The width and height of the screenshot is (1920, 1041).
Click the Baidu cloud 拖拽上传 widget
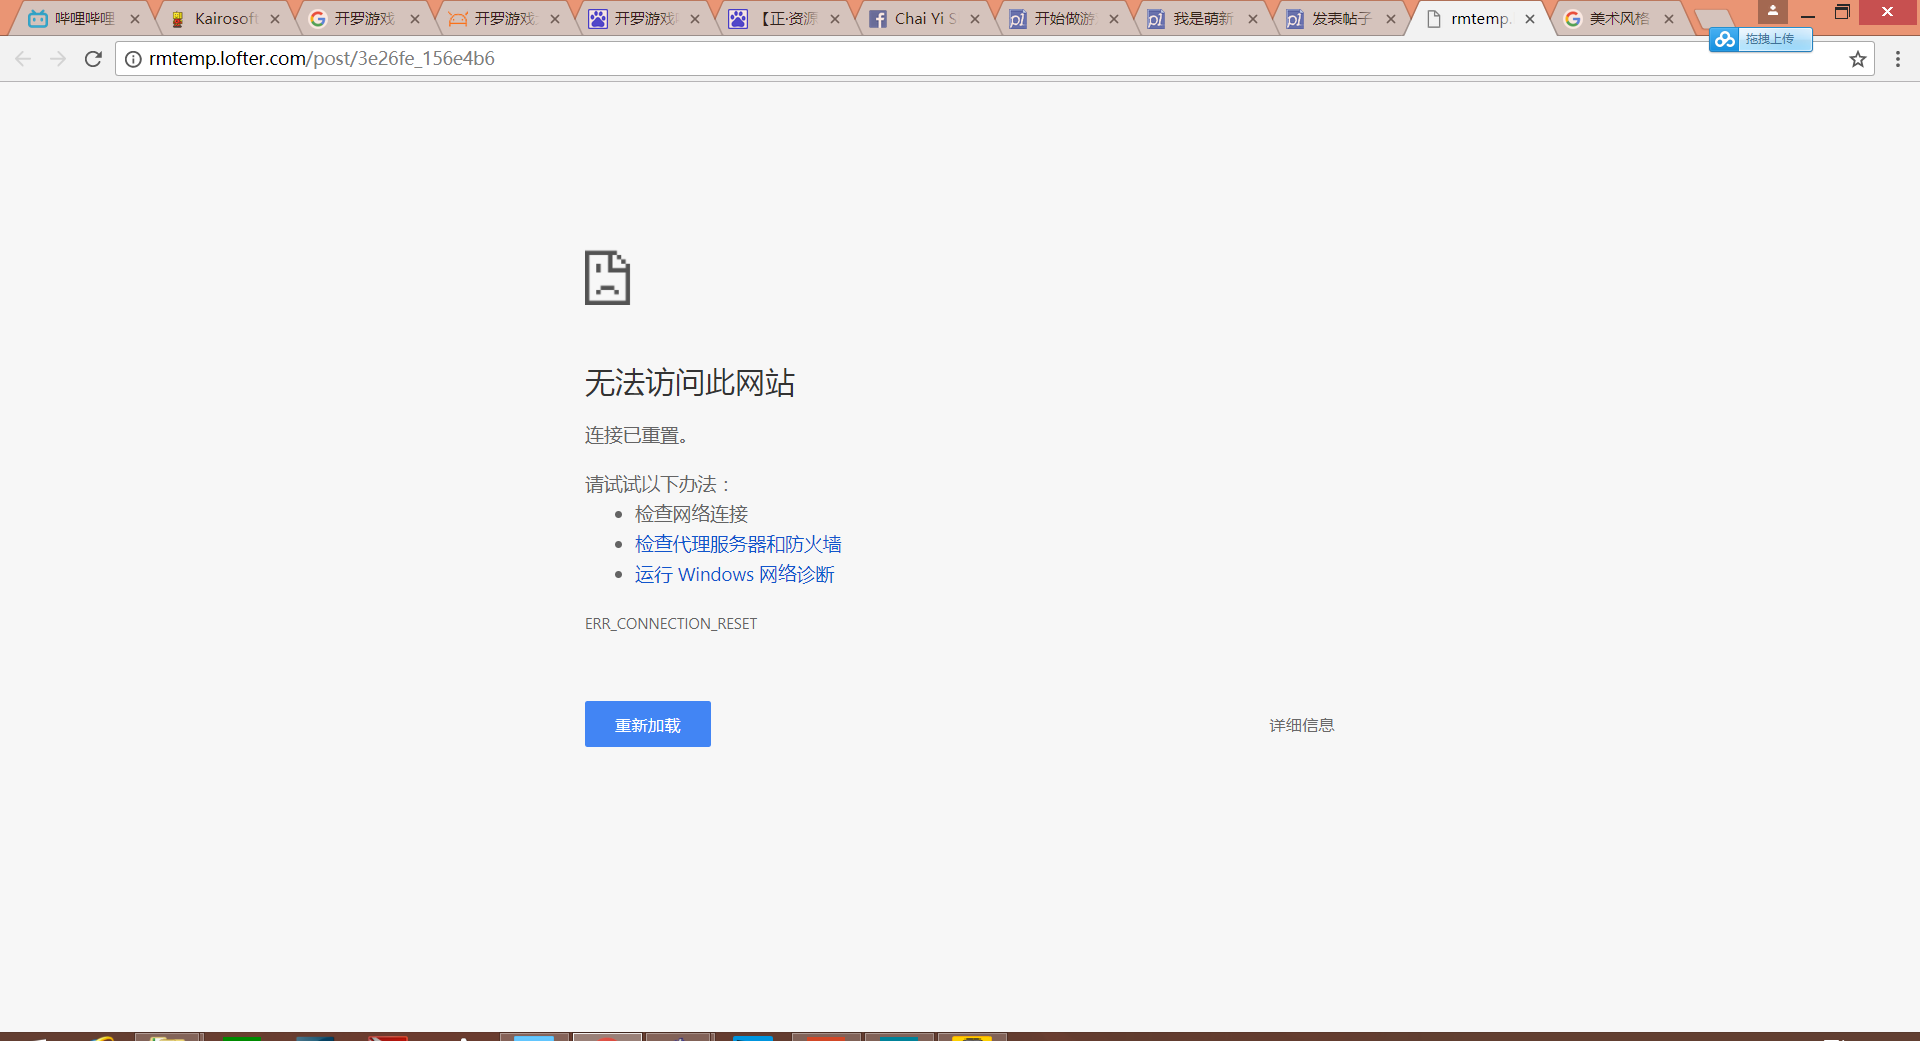(1760, 39)
